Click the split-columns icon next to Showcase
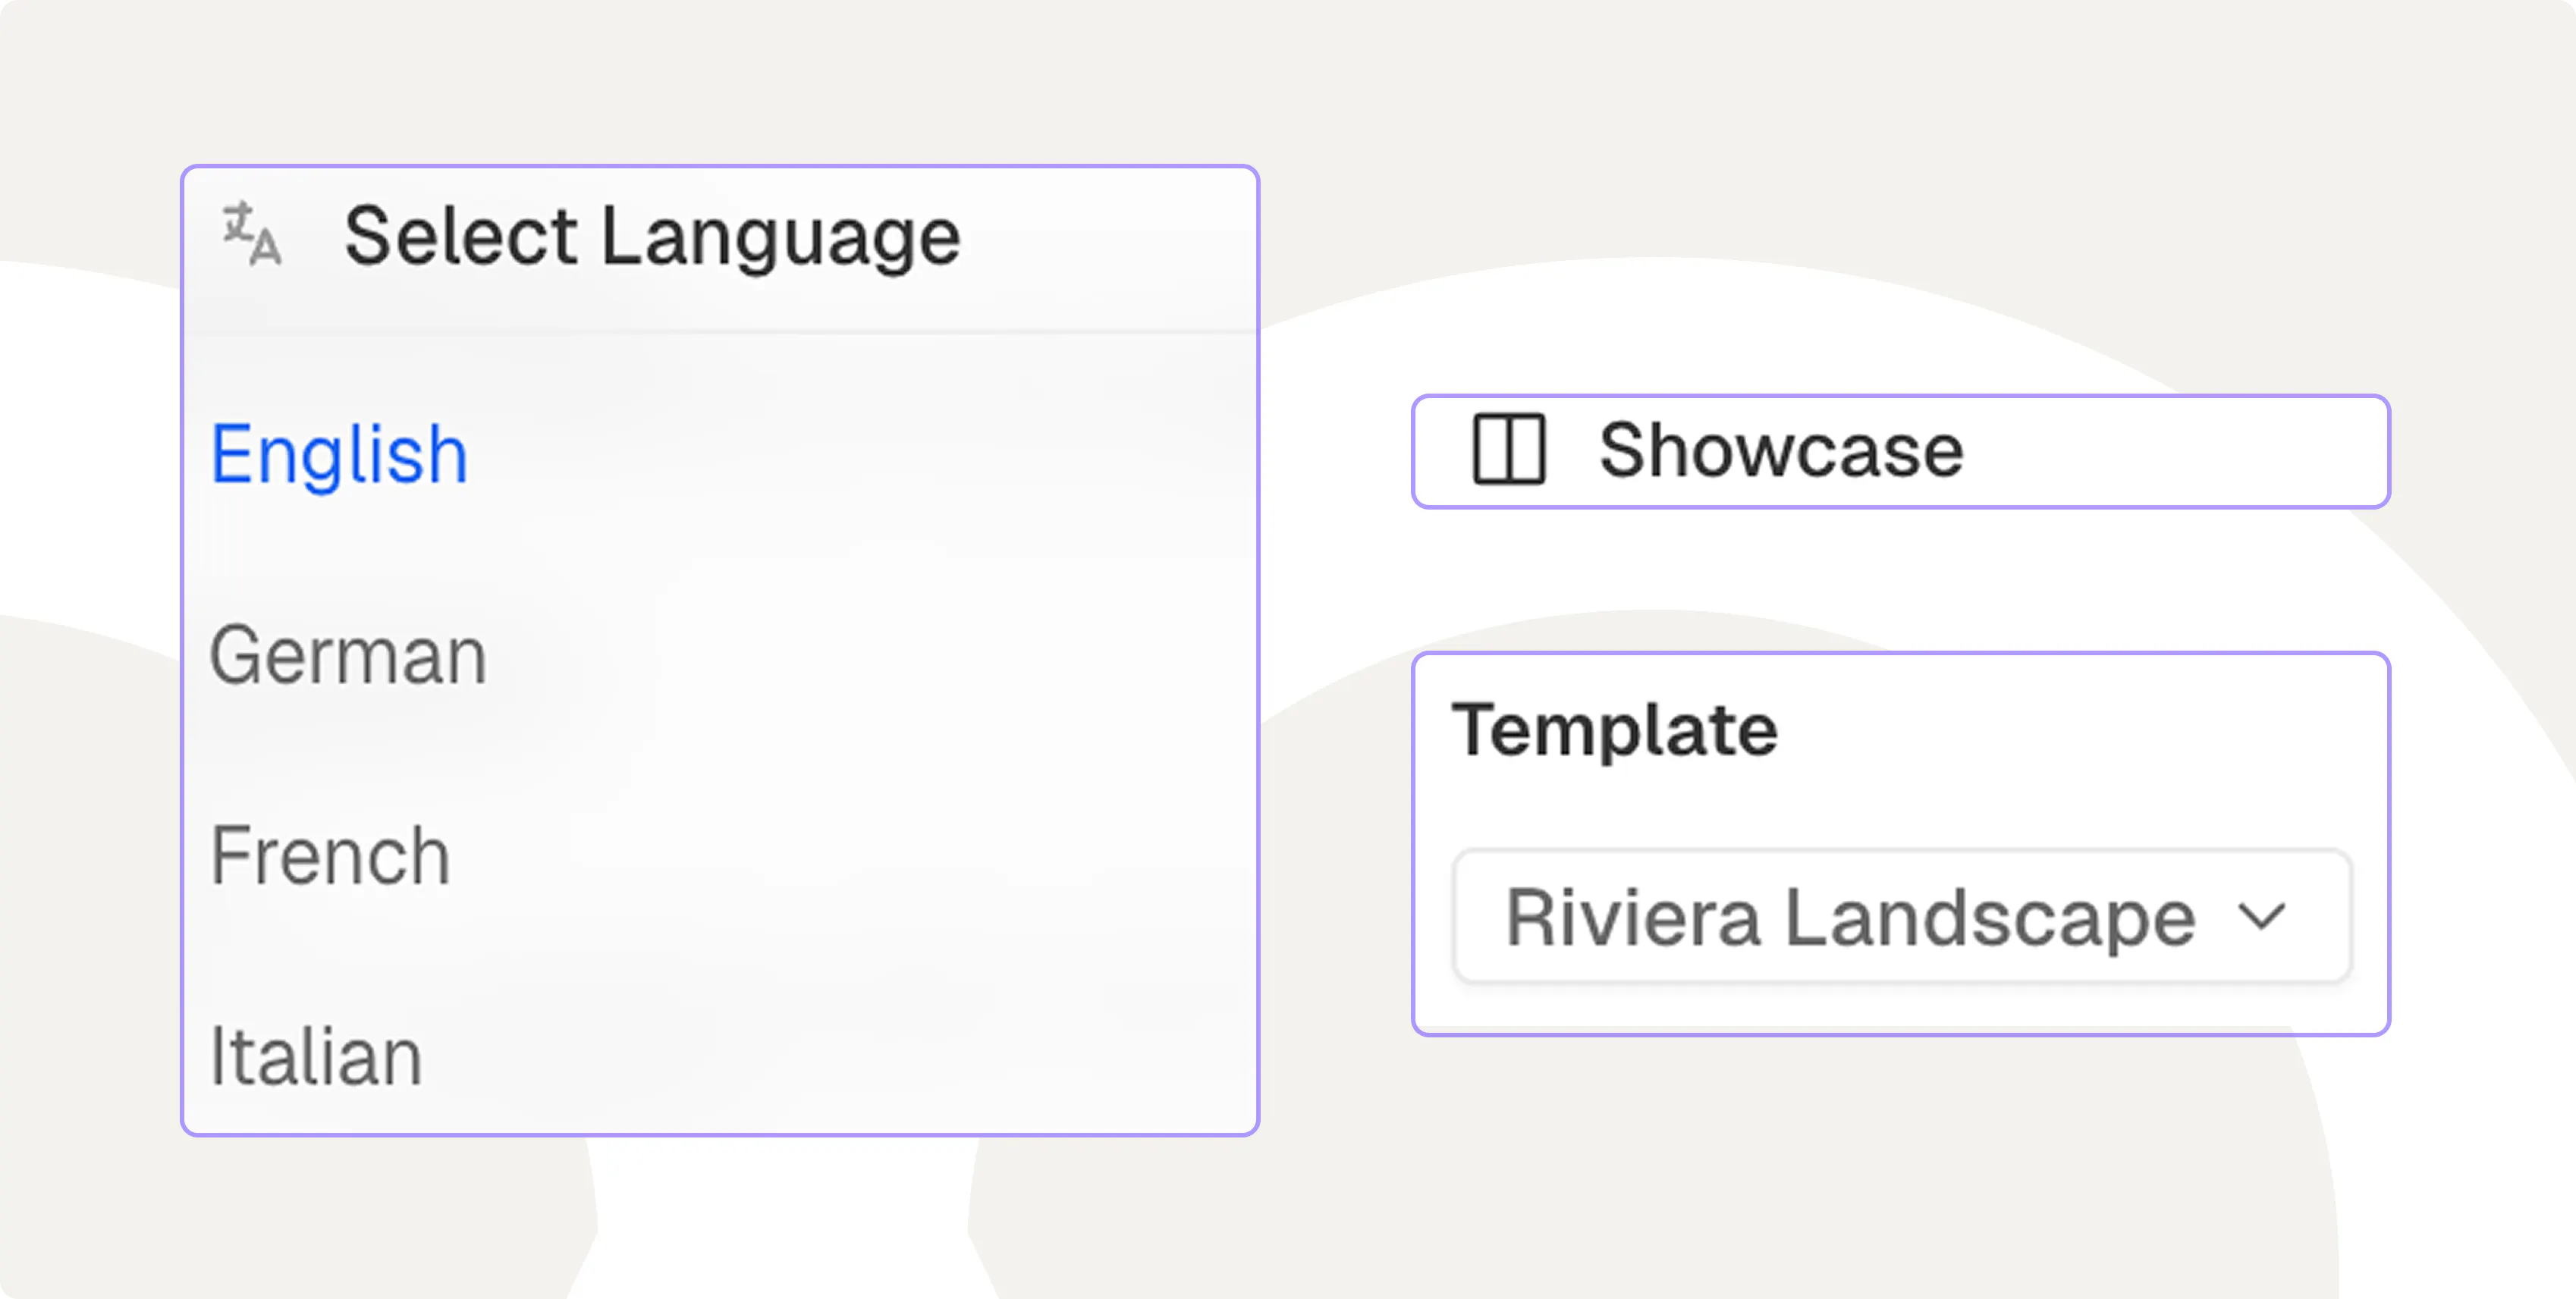Screen dimensions: 2576x1299 pyautogui.click(x=1508, y=450)
